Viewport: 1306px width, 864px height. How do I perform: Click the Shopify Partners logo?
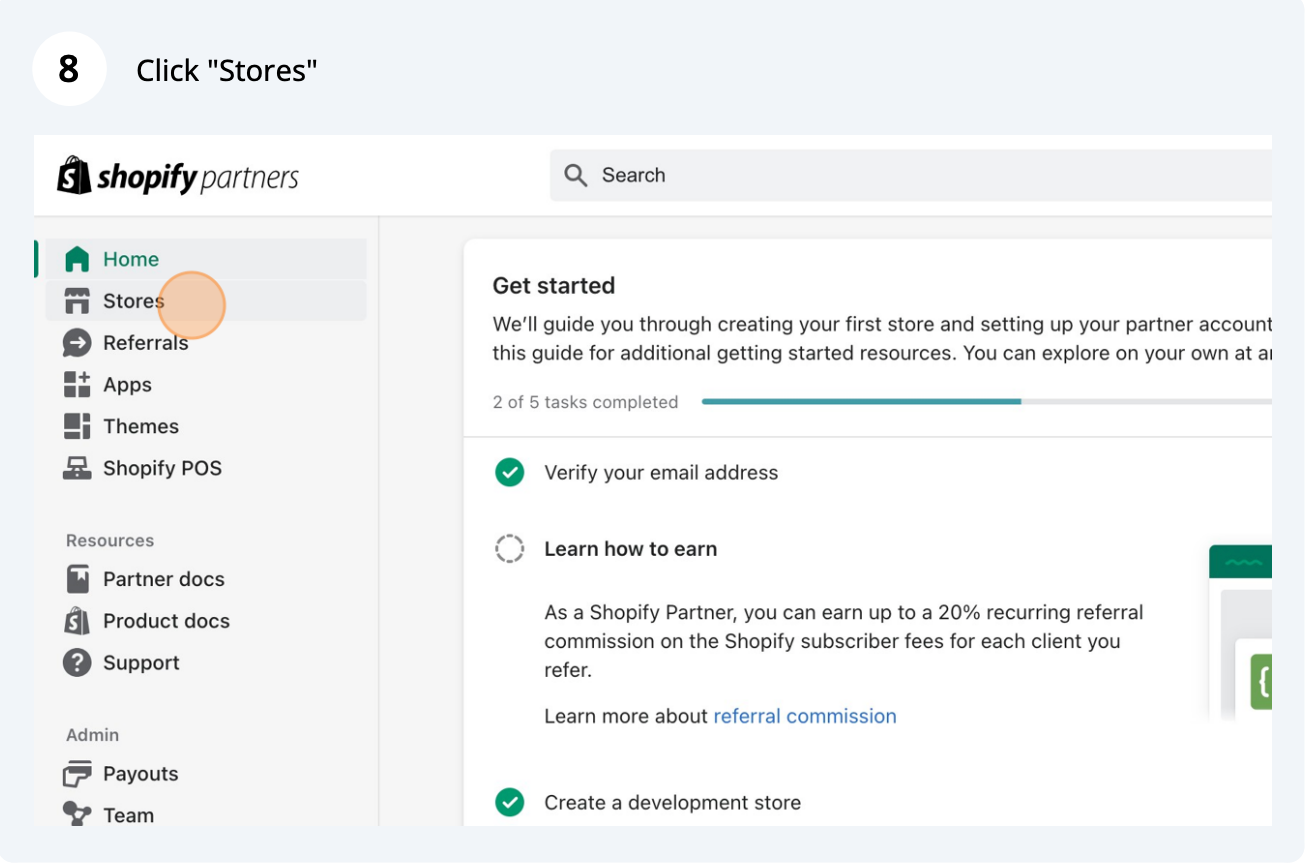coord(178,176)
